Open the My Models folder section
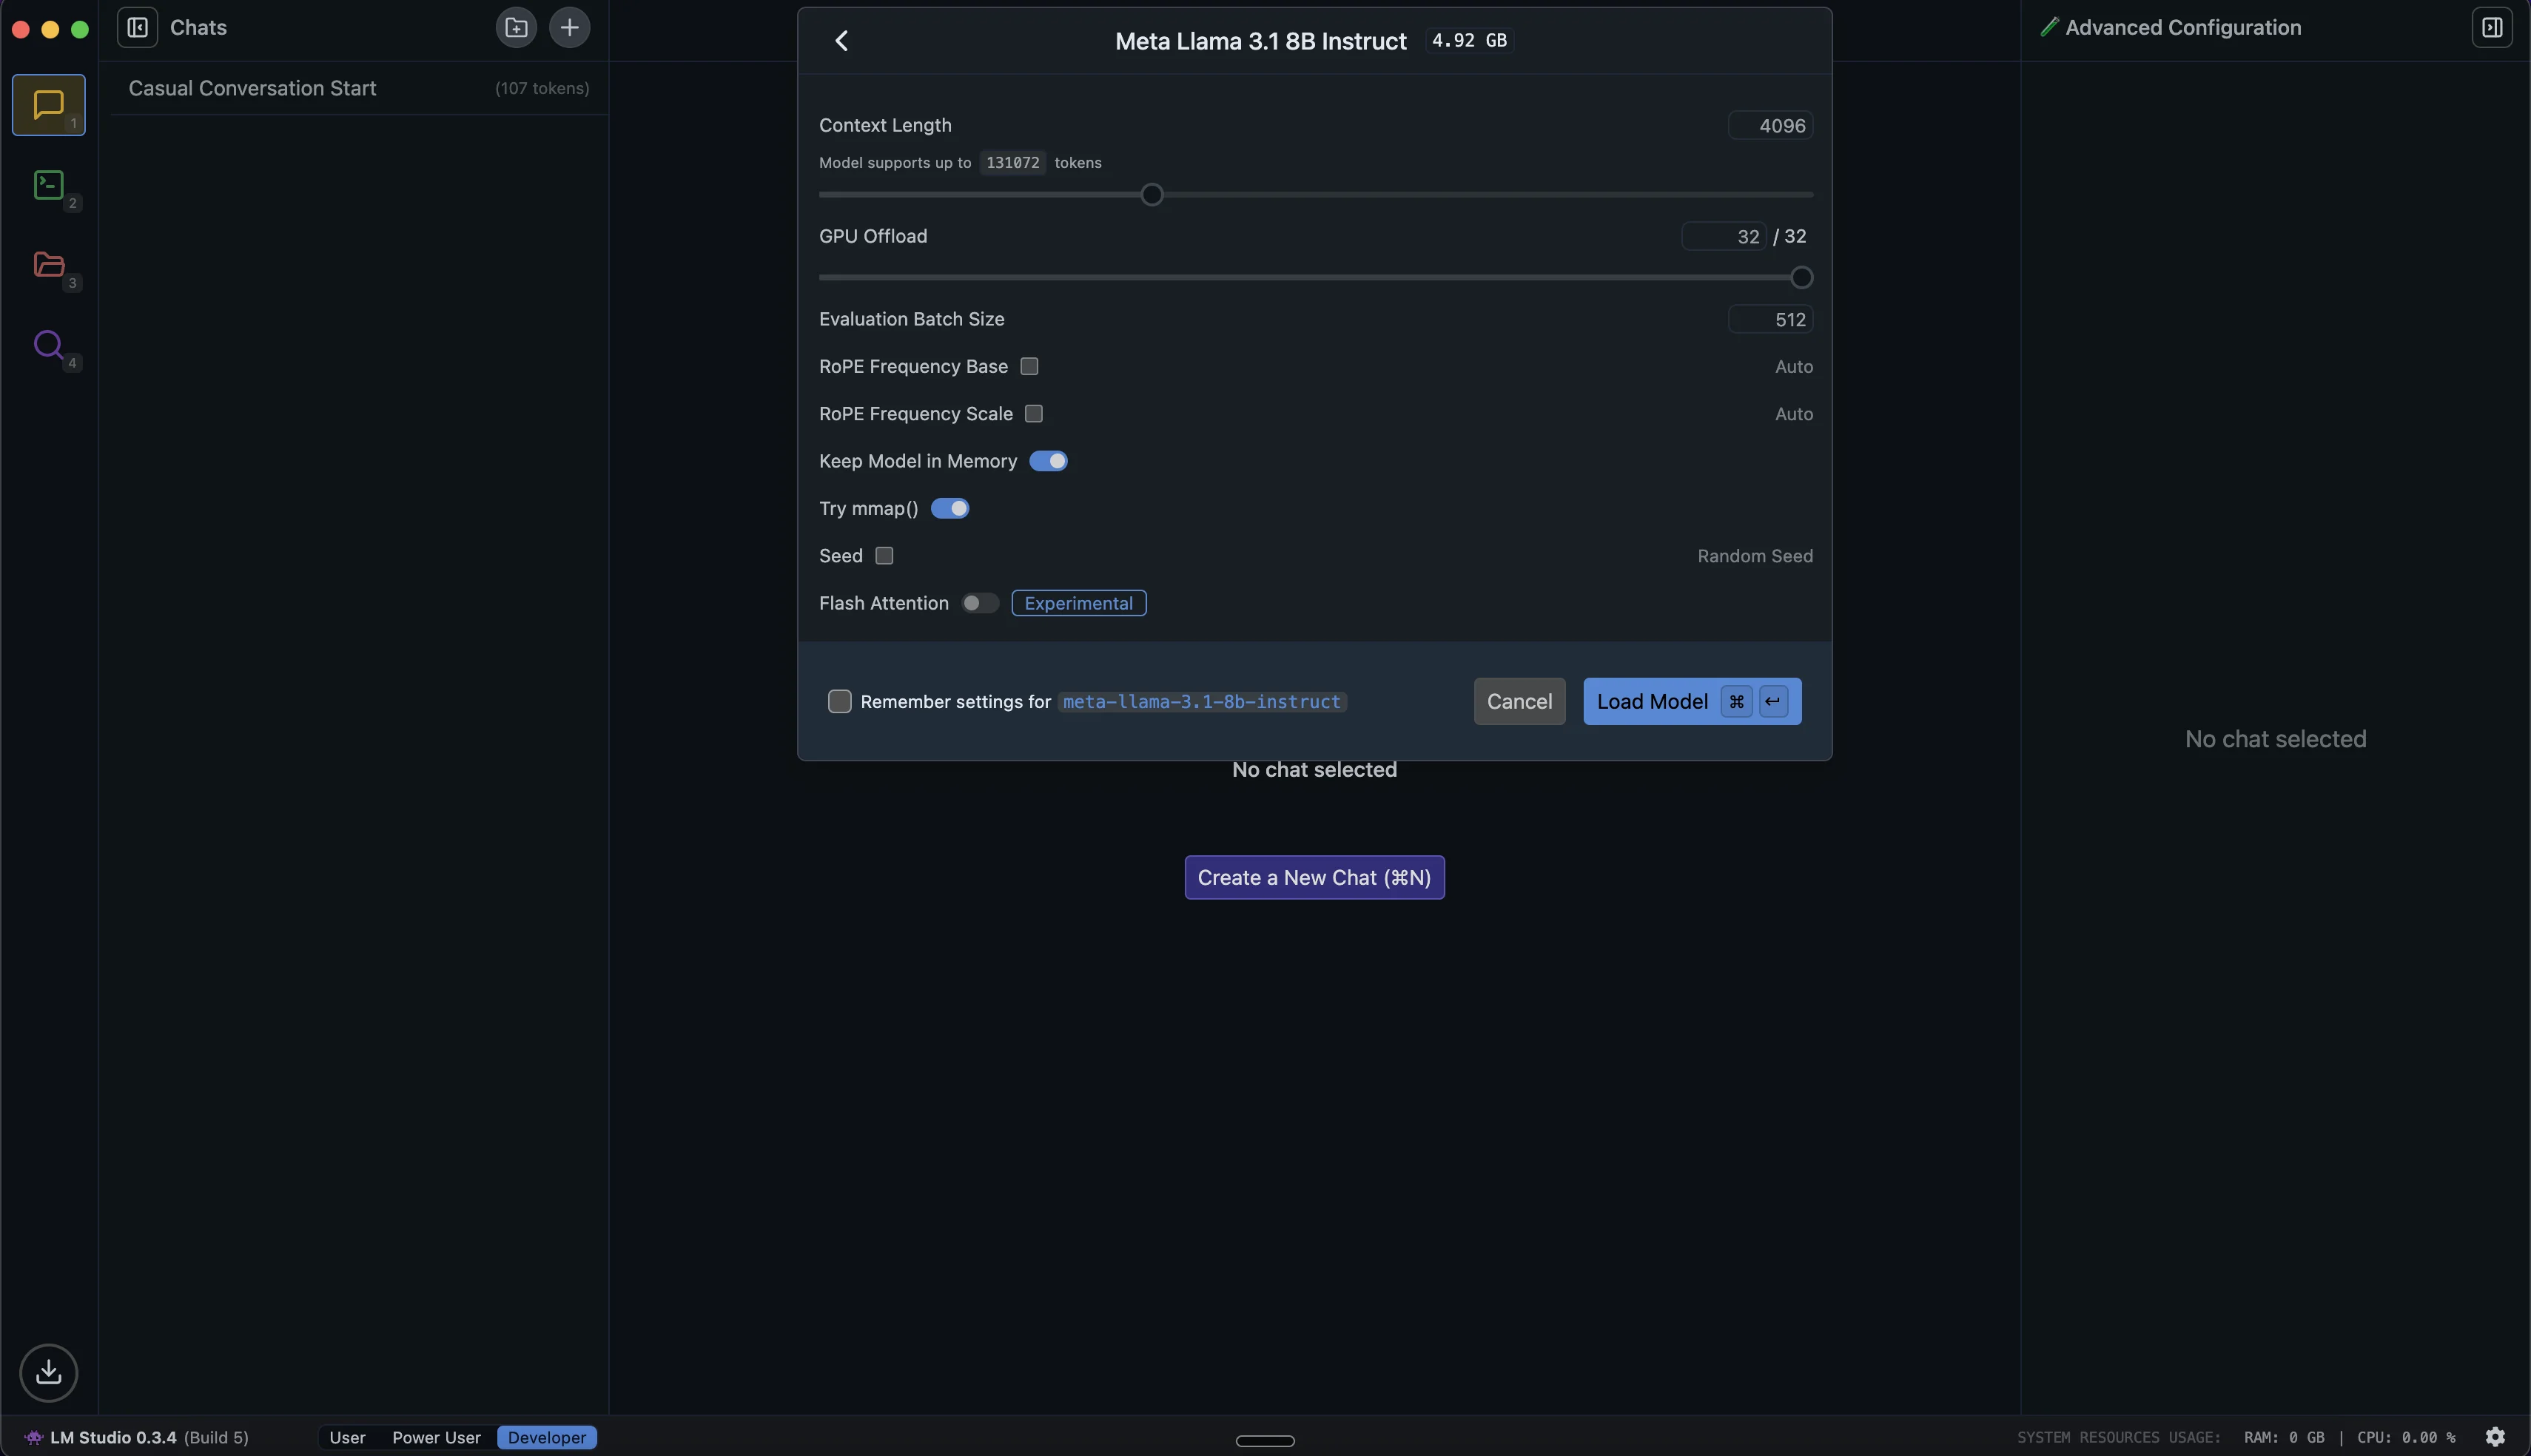The image size is (2531, 1456). (48, 265)
